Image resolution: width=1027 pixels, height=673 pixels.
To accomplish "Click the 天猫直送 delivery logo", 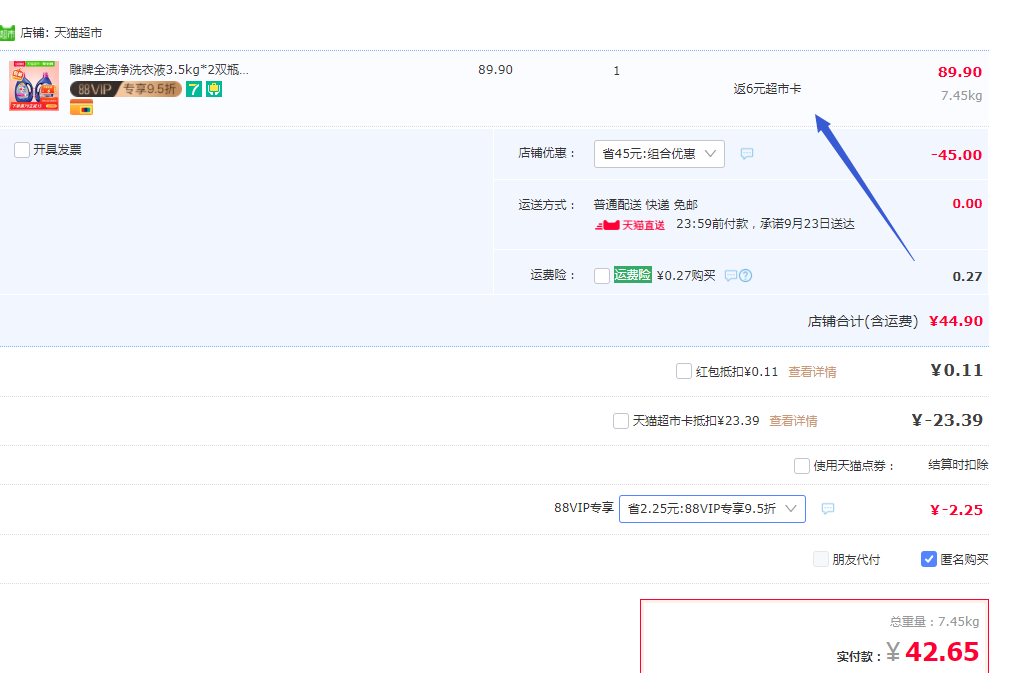I will point(629,225).
